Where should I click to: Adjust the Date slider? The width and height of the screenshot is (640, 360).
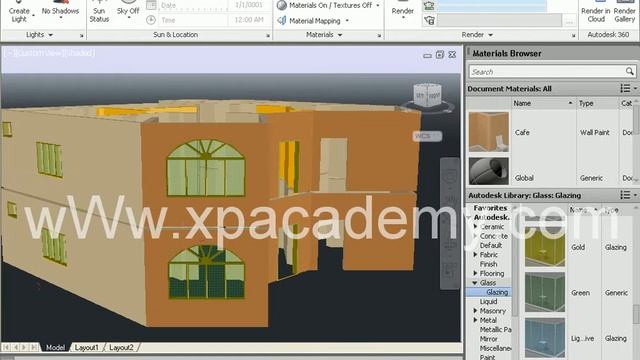(x=194, y=6)
